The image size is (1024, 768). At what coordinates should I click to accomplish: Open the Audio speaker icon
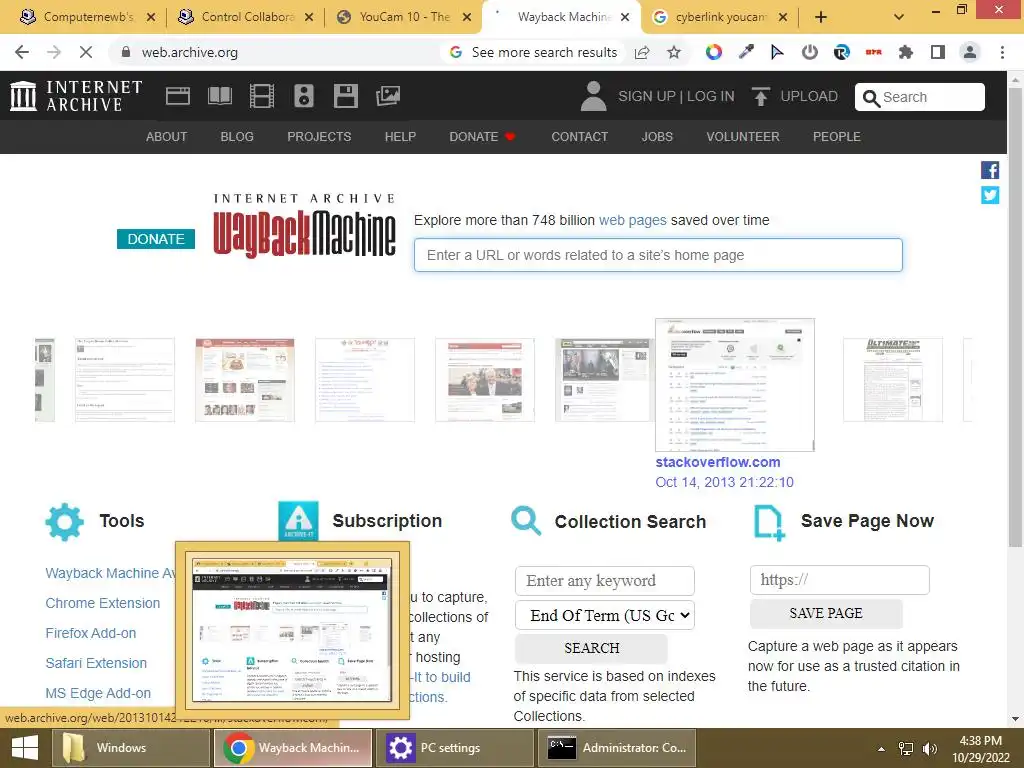coord(304,96)
